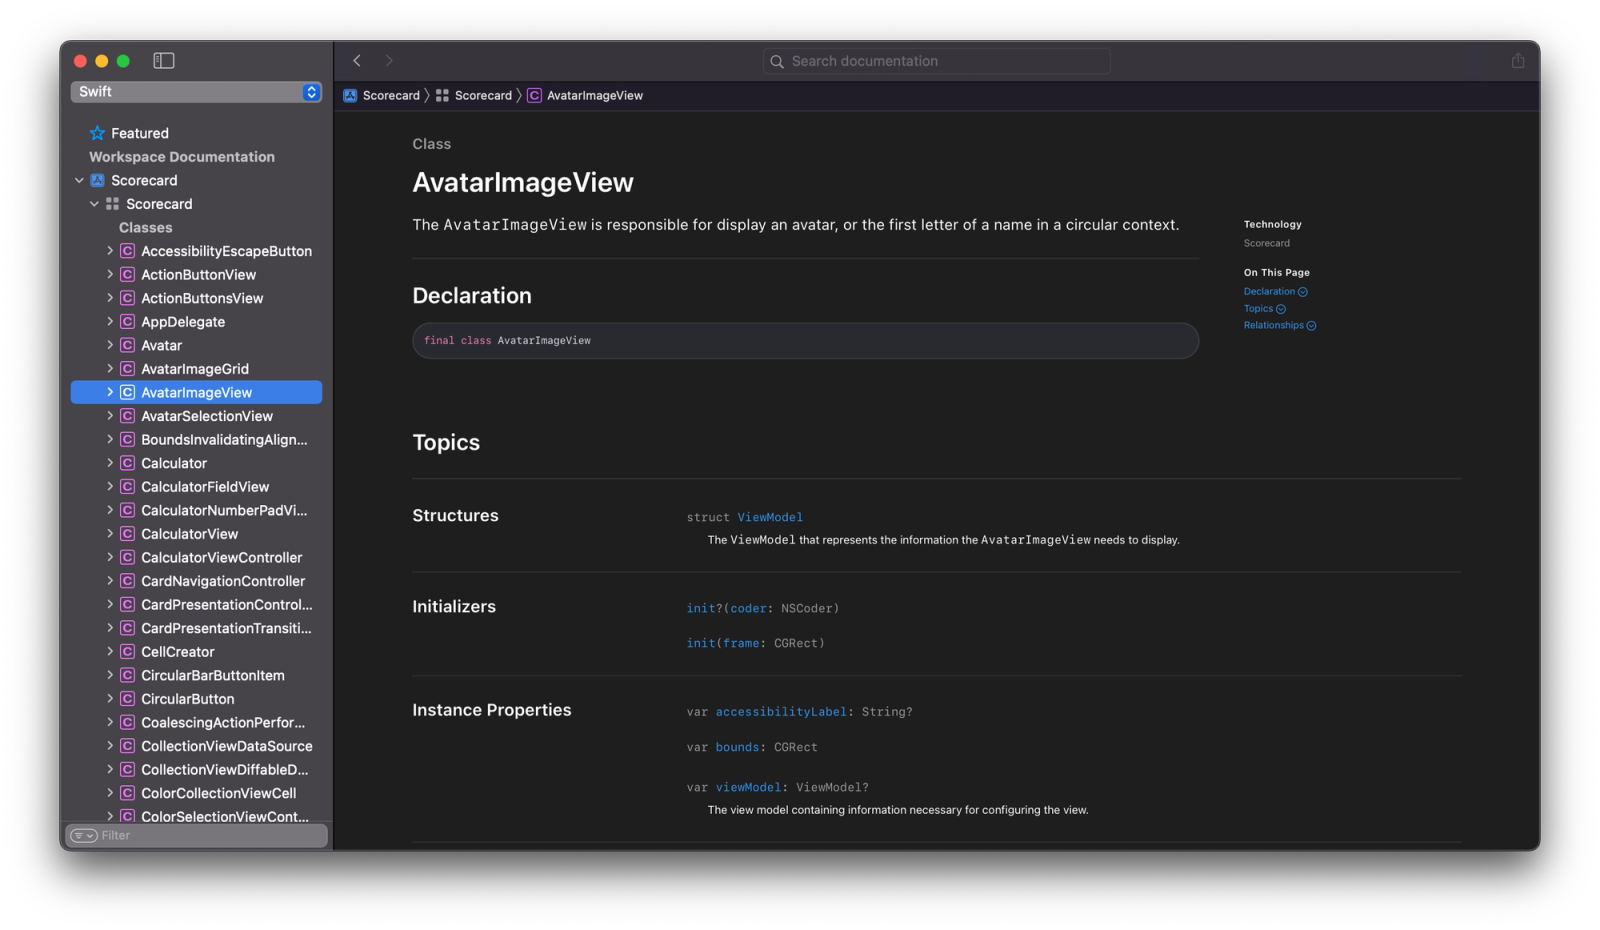Collapse the top-level Scorecard project tree
Screen dimensions: 1600x930
point(79,181)
